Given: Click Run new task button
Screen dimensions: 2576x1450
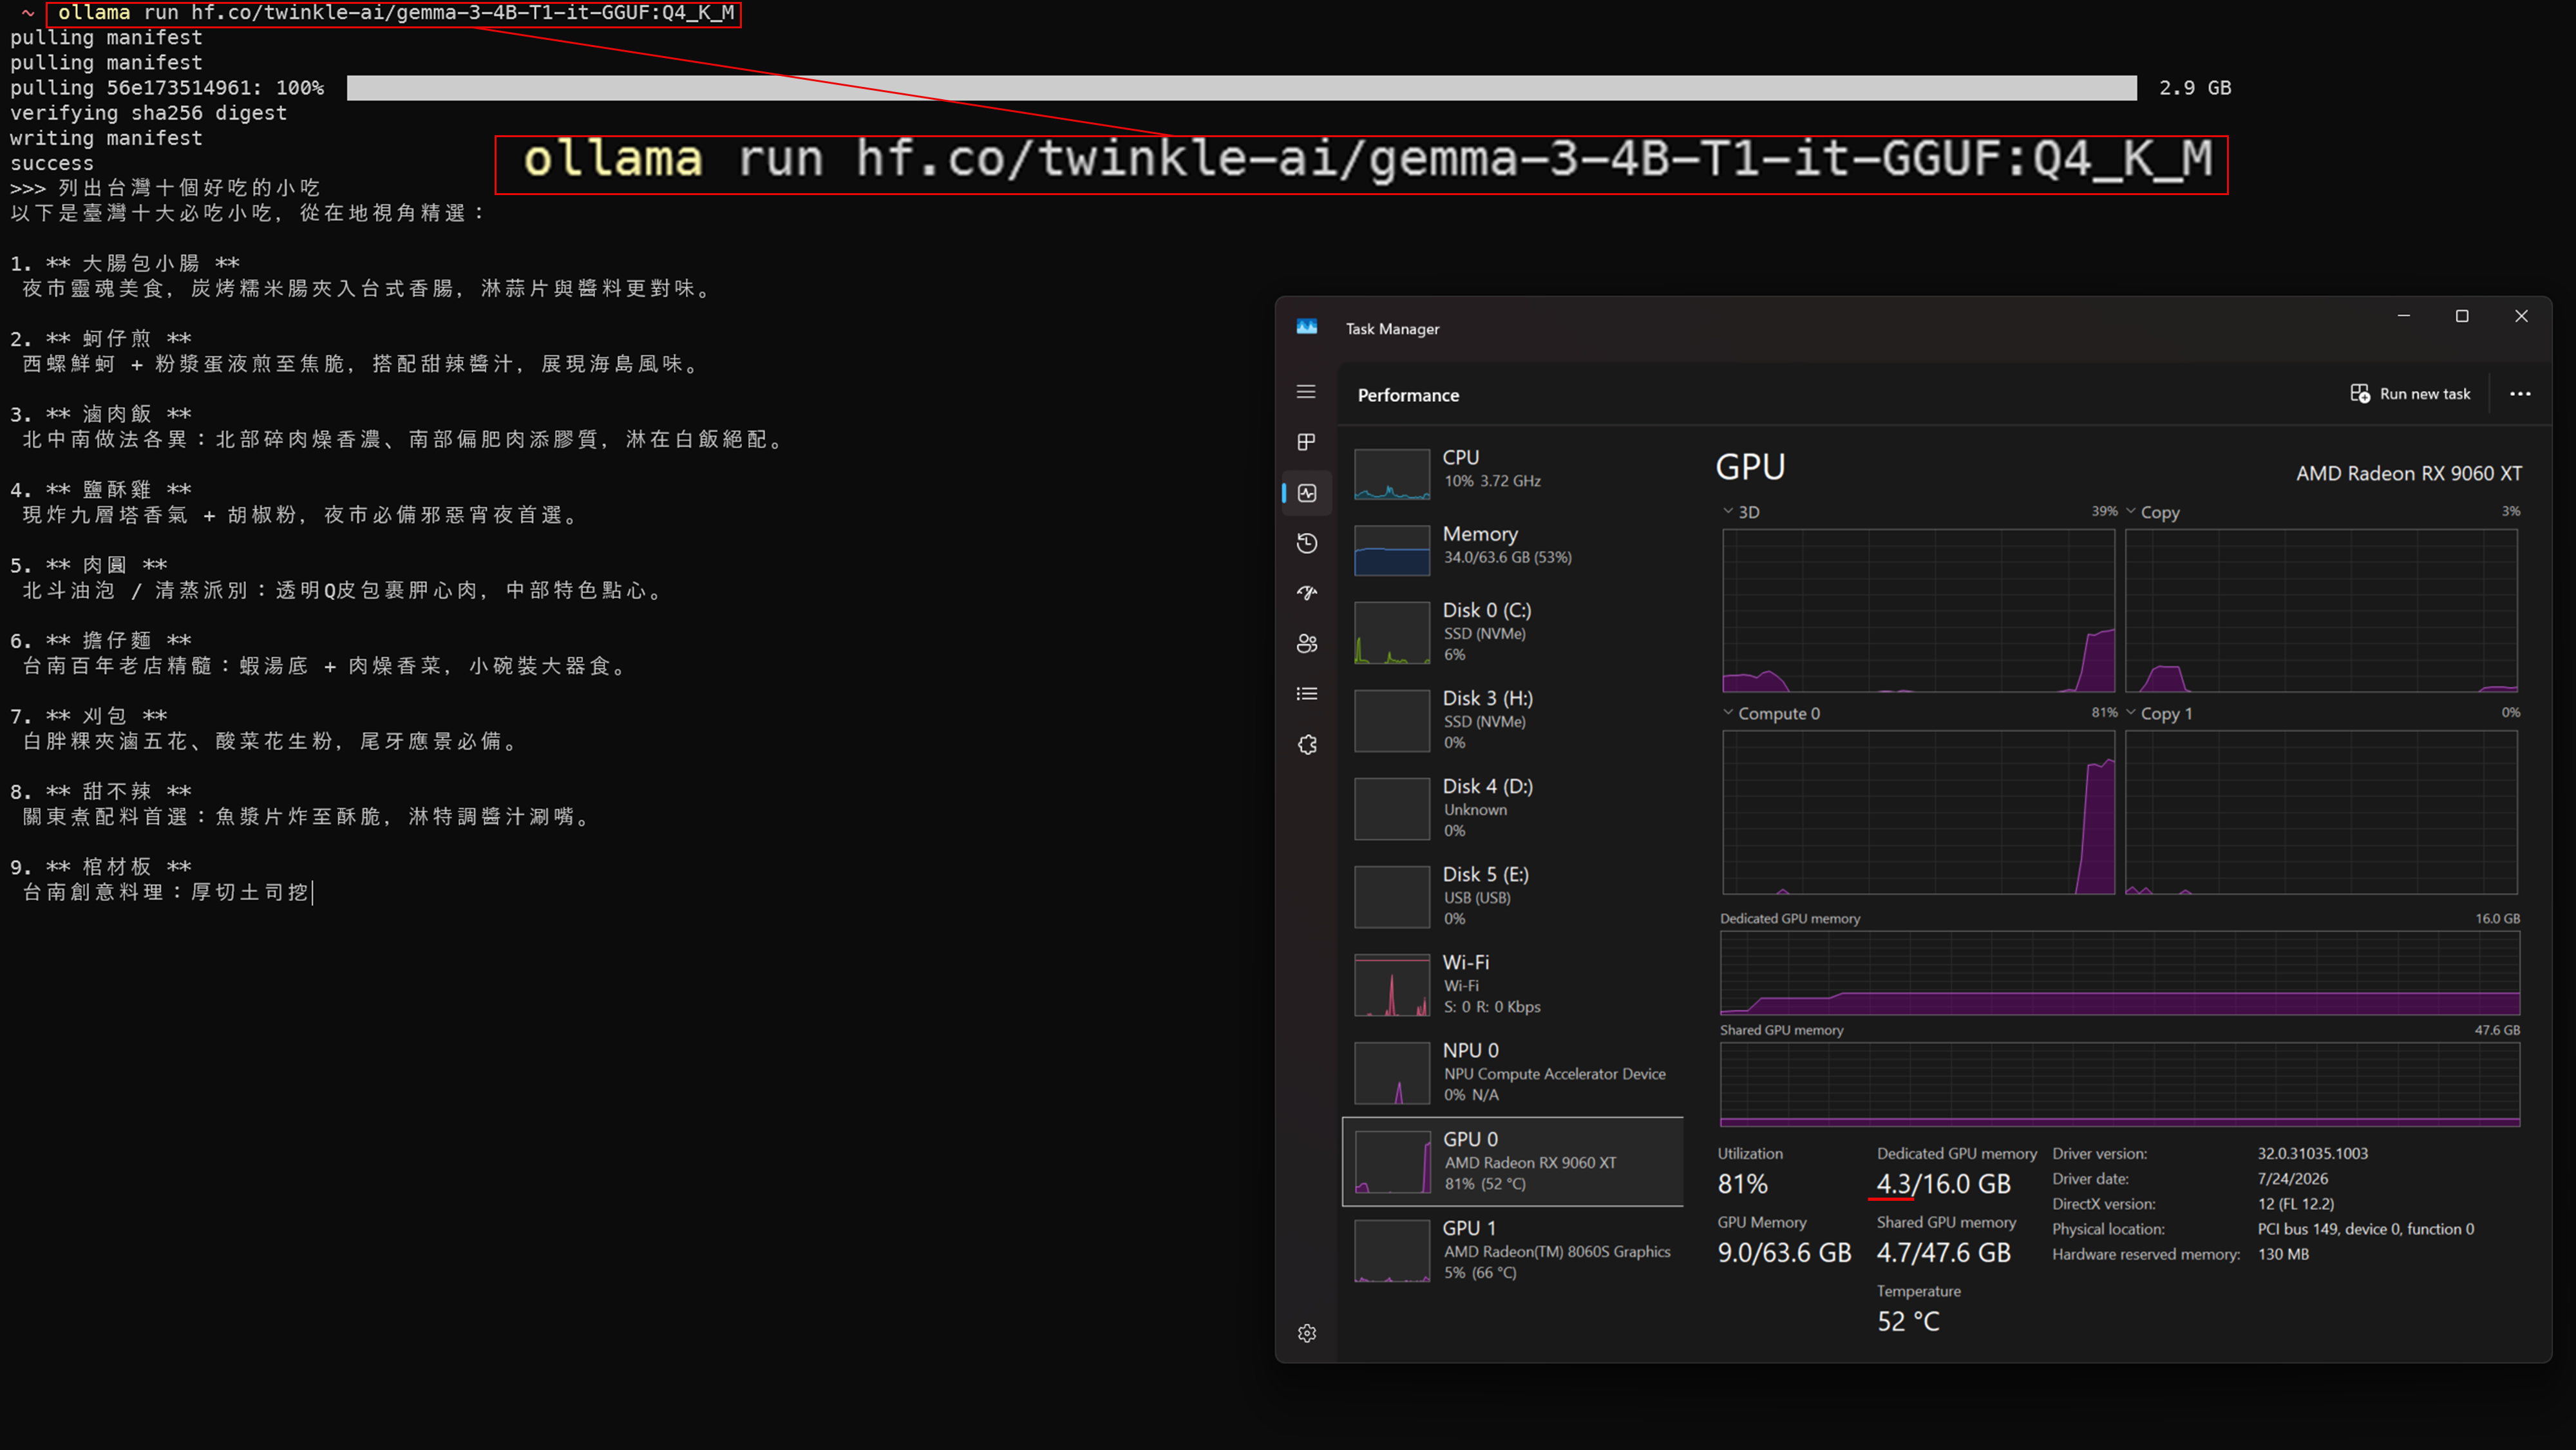Looking at the screenshot, I should pyautogui.click(x=2410, y=394).
